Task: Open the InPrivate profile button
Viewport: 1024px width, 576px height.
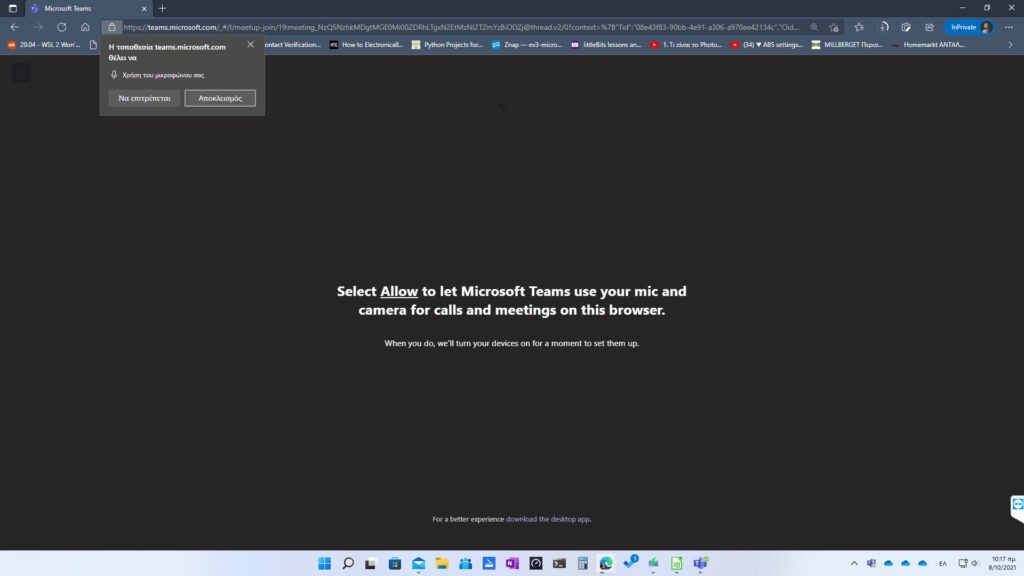Action: click(970, 27)
